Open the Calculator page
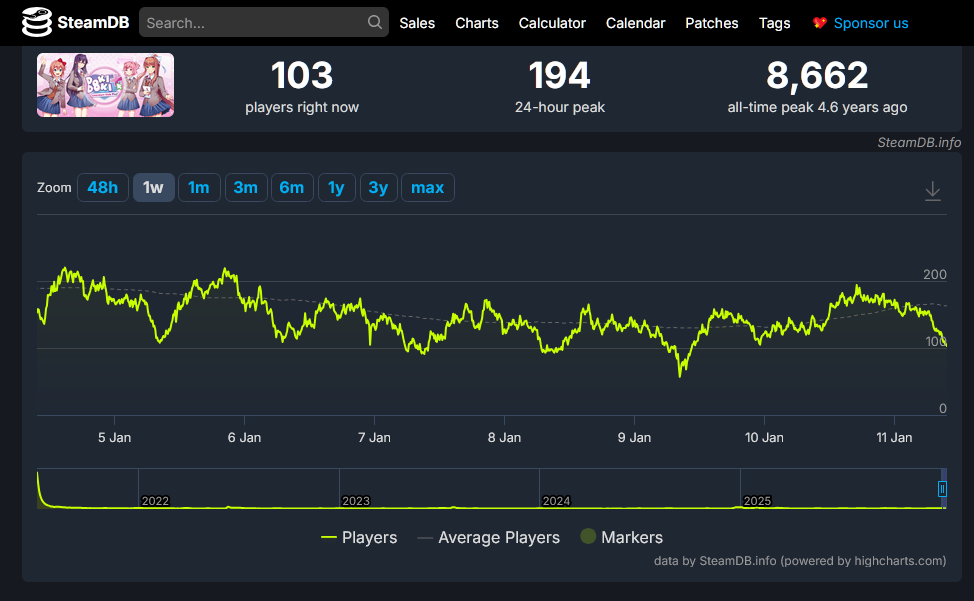The width and height of the screenshot is (974, 601). (x=552, y=23)
